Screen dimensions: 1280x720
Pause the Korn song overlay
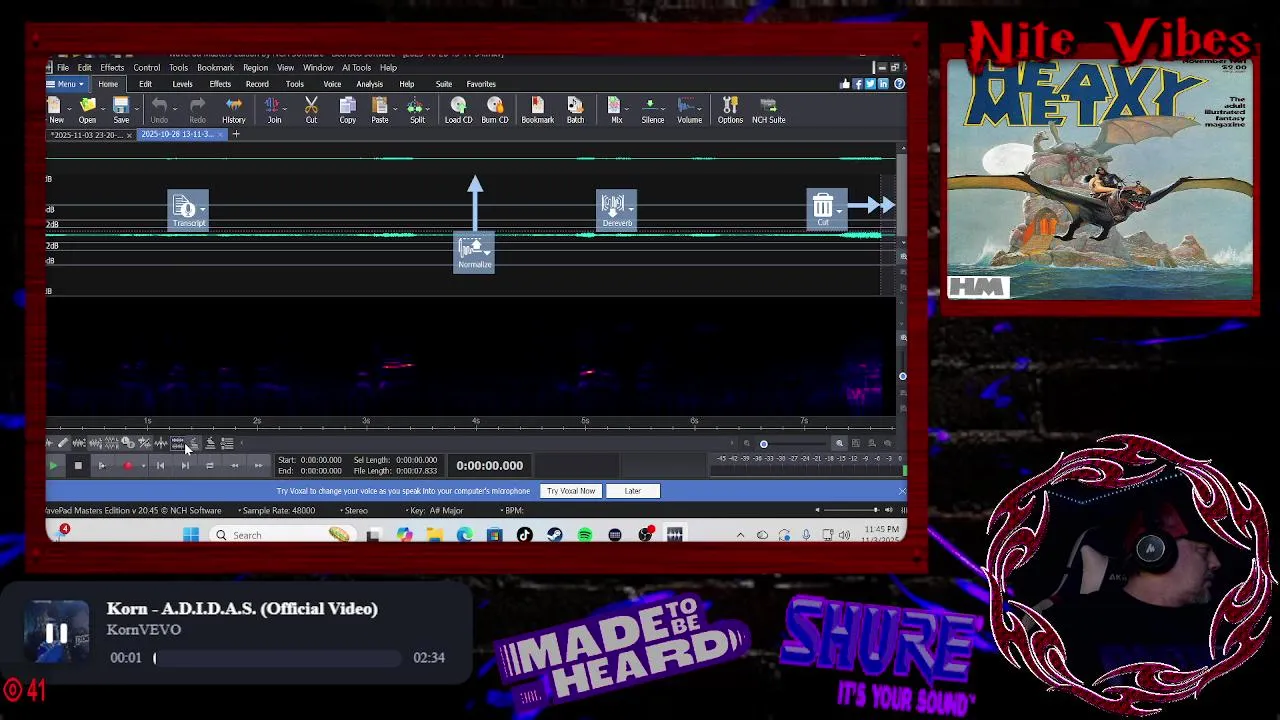56,633
